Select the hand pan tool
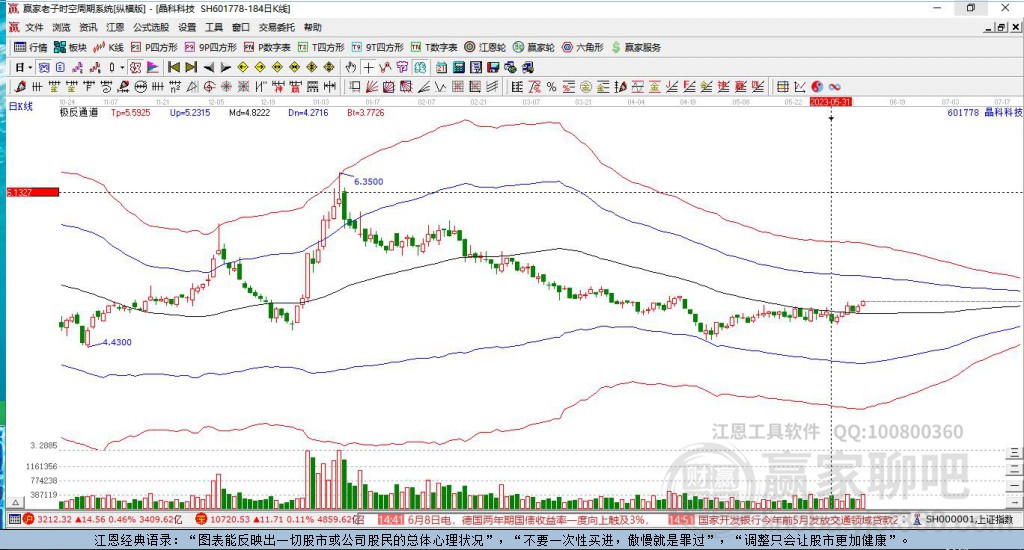This screenshot has height=550, width=1024. tap(351, 67)
